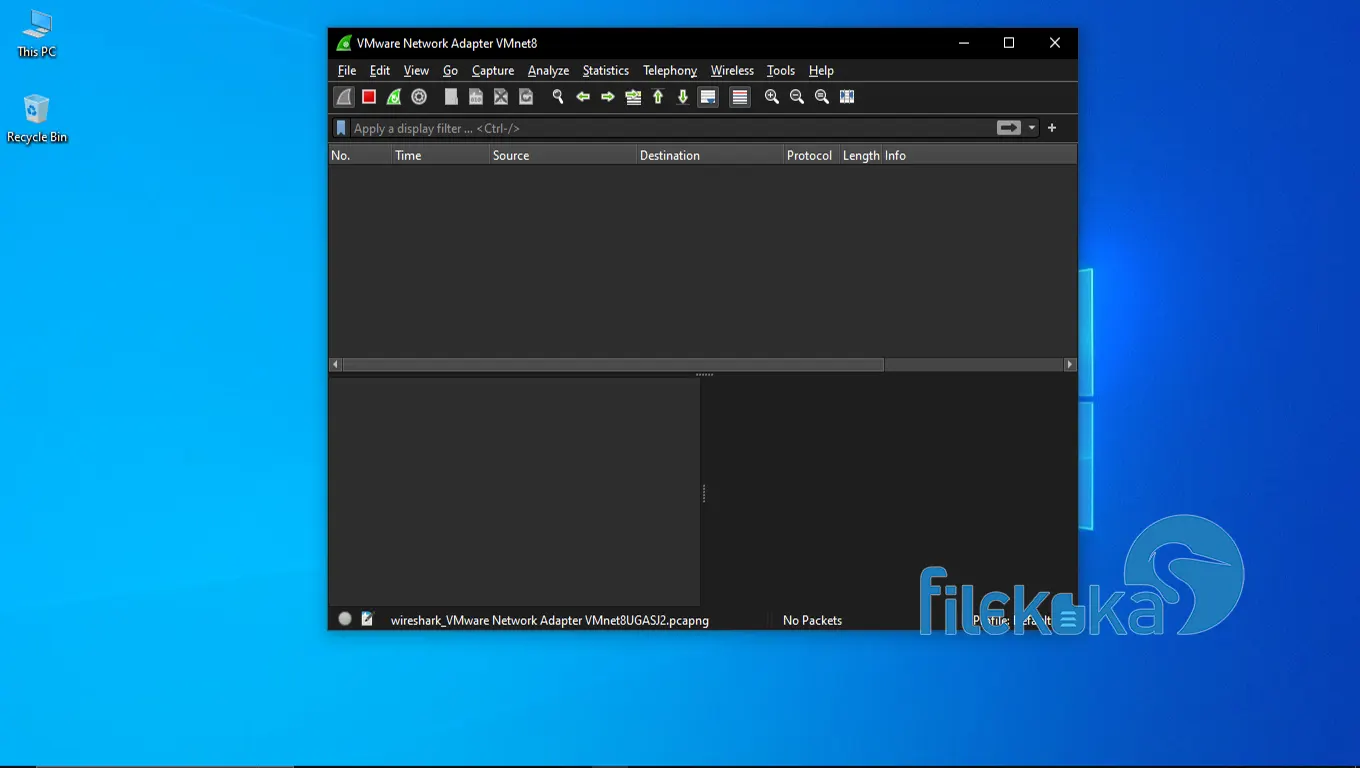The width and height of the screenshot is (1360, 768).
Task: Open capture options gear icon
Action: pos(419,97)
